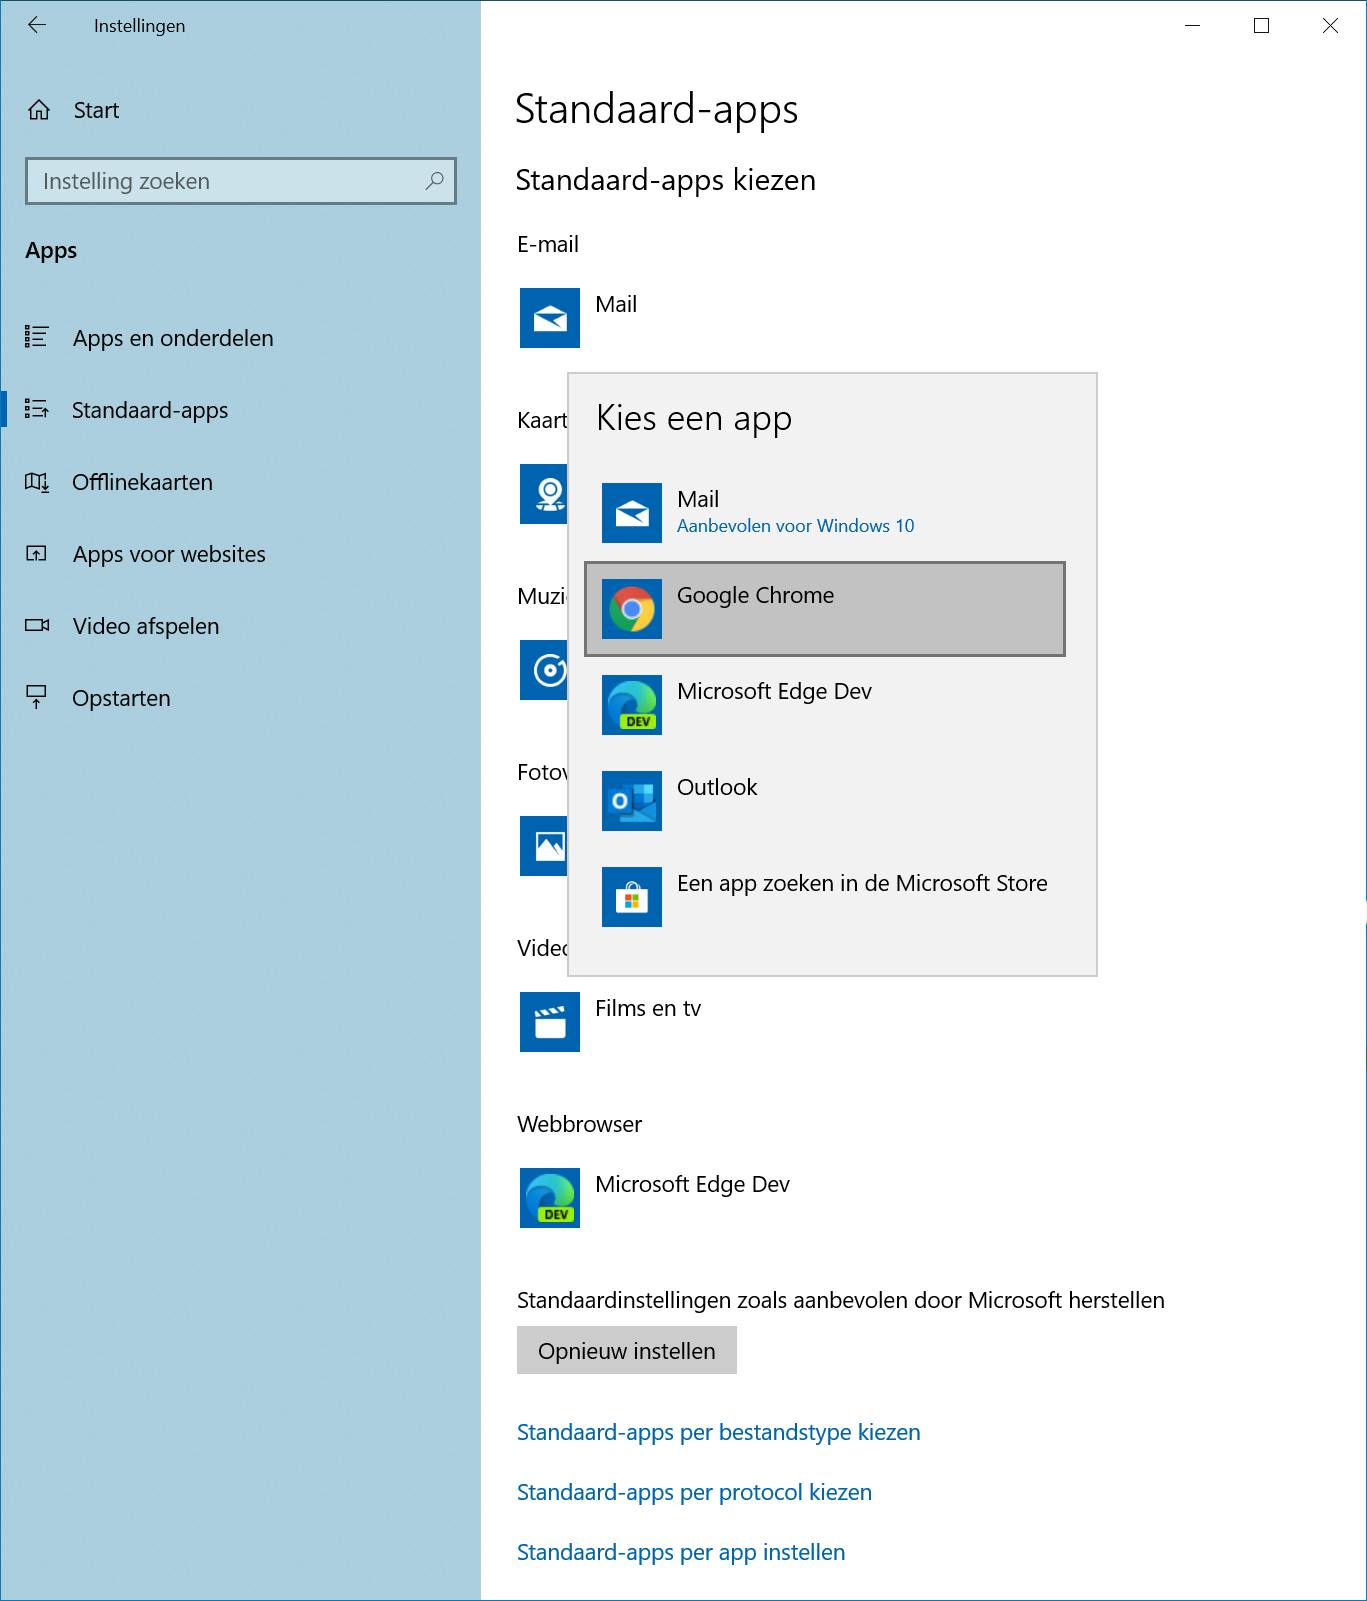This screenshot has height=1601, width=1367.
Task: Minimize the Instellingen window
Action: (x=1192, y=26)
